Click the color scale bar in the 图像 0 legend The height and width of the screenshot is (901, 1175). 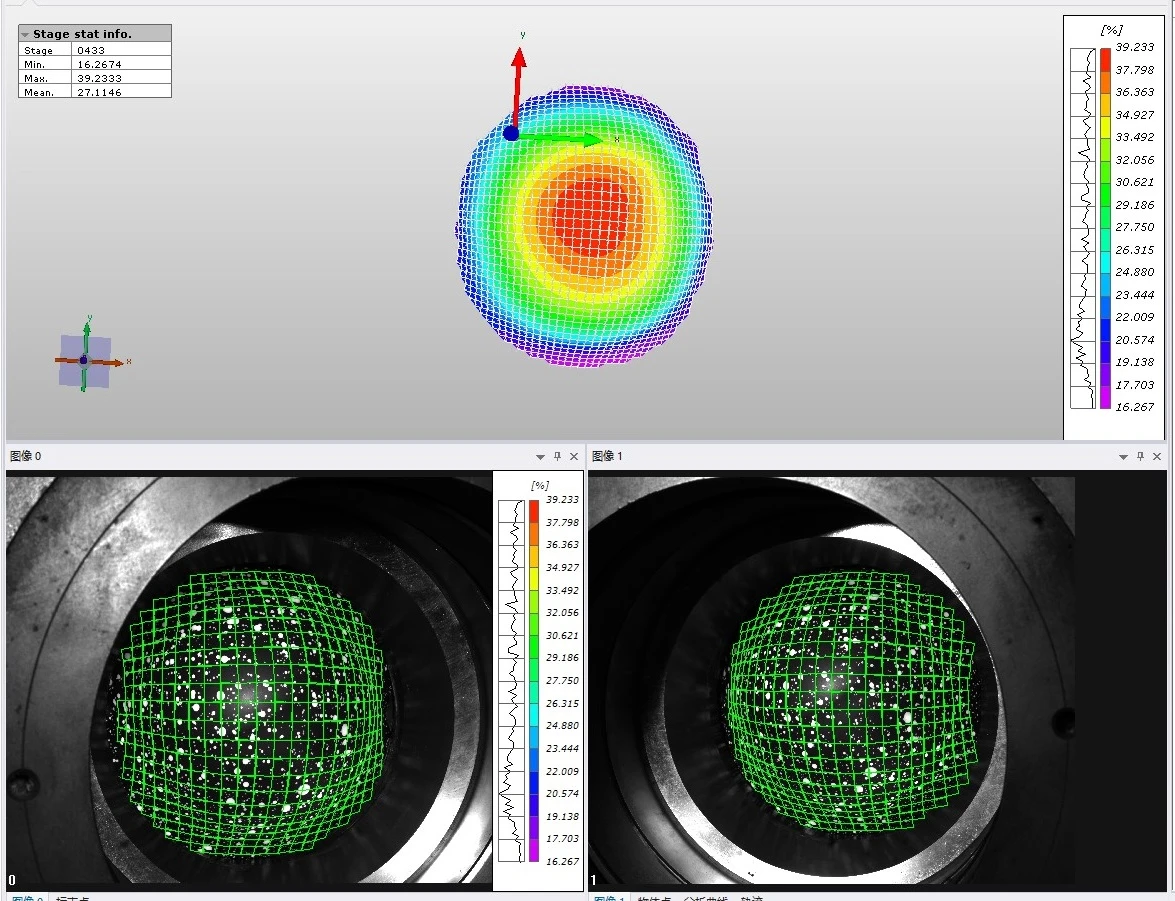point(534,681)
